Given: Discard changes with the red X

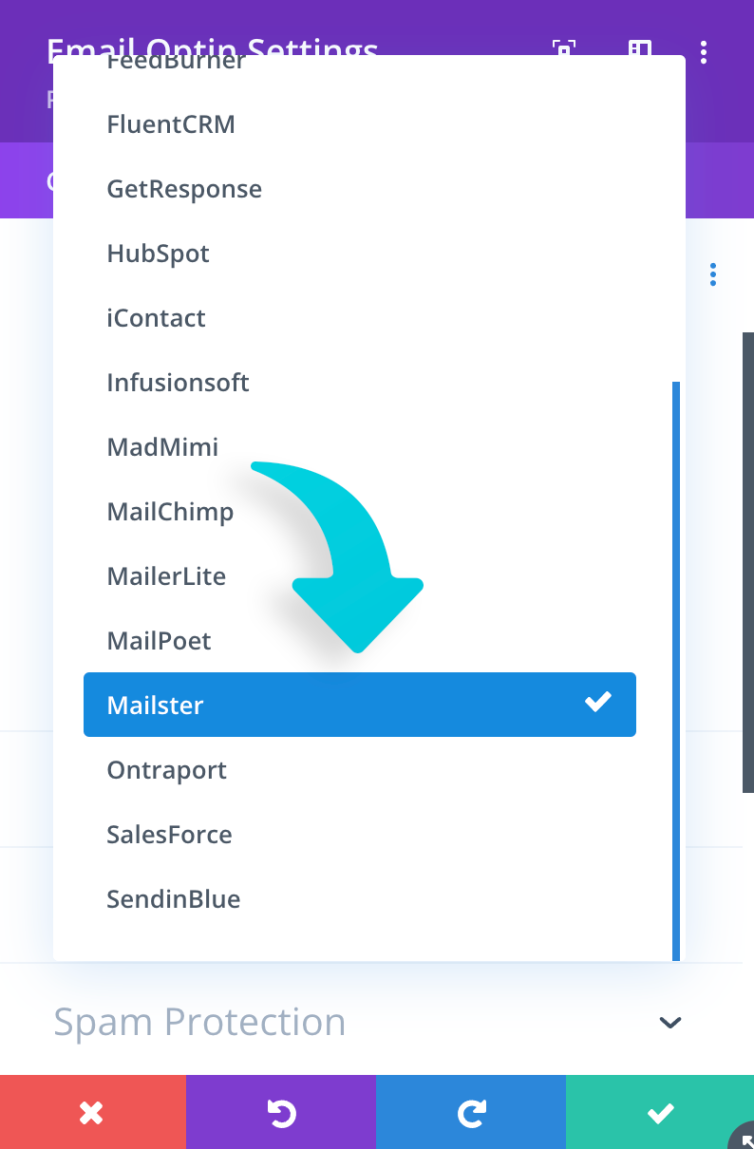Looking at the screenshot, I should click(92, 1111).
